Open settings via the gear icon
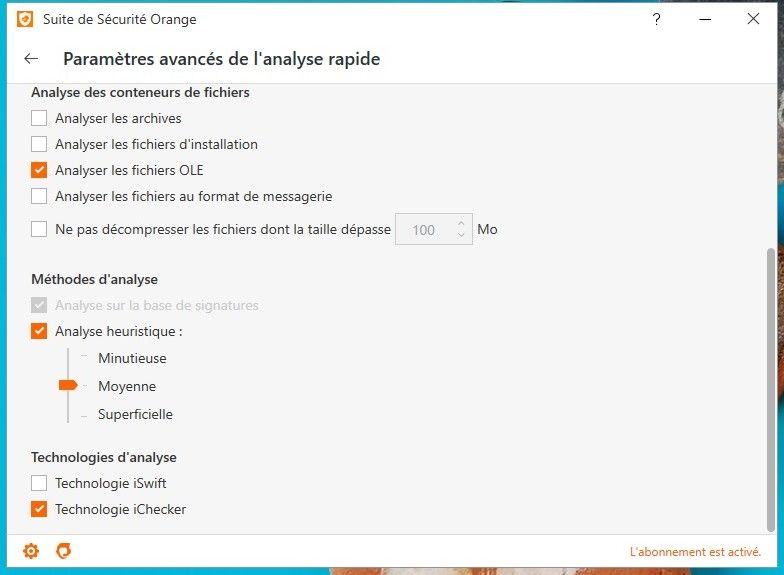 pos(31,551)
